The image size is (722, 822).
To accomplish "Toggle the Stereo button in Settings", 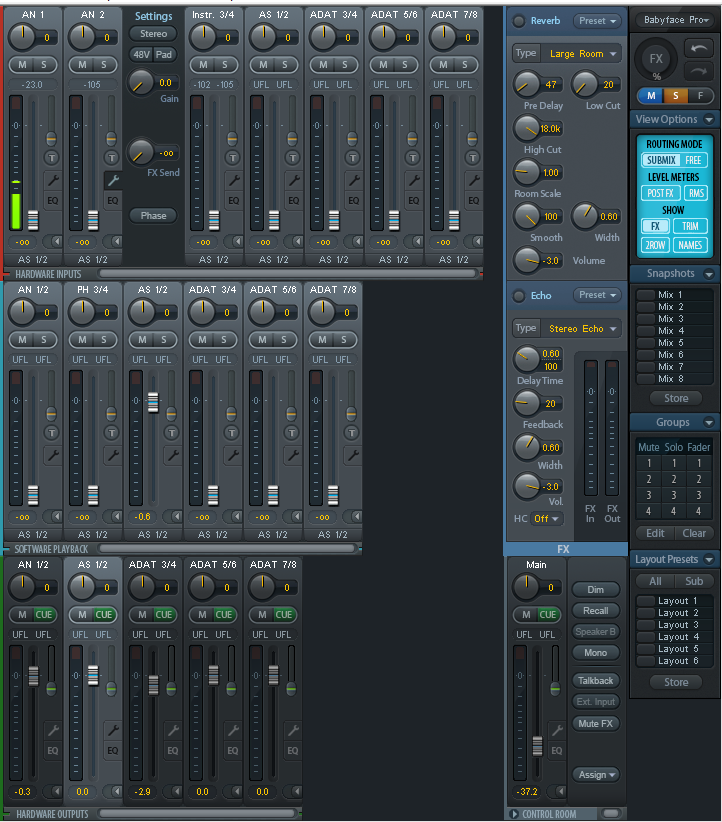I will (153, 34).
